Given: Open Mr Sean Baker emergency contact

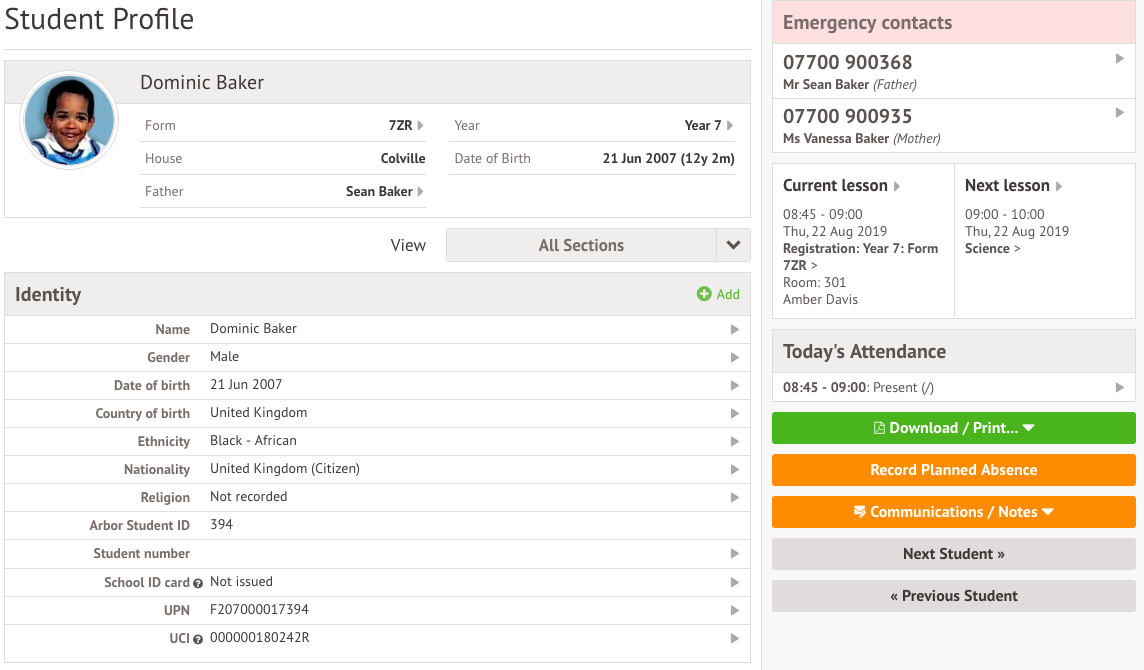Looking at the screenshot, I should tap(953, 72).
